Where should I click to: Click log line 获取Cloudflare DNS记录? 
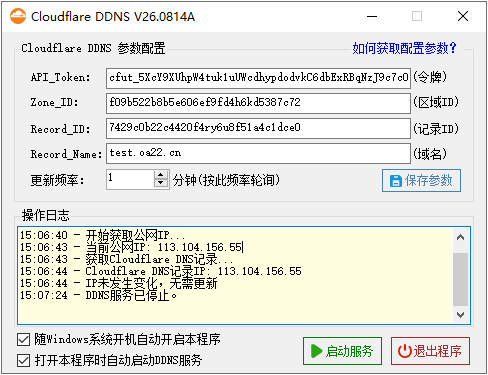[127, 259]
